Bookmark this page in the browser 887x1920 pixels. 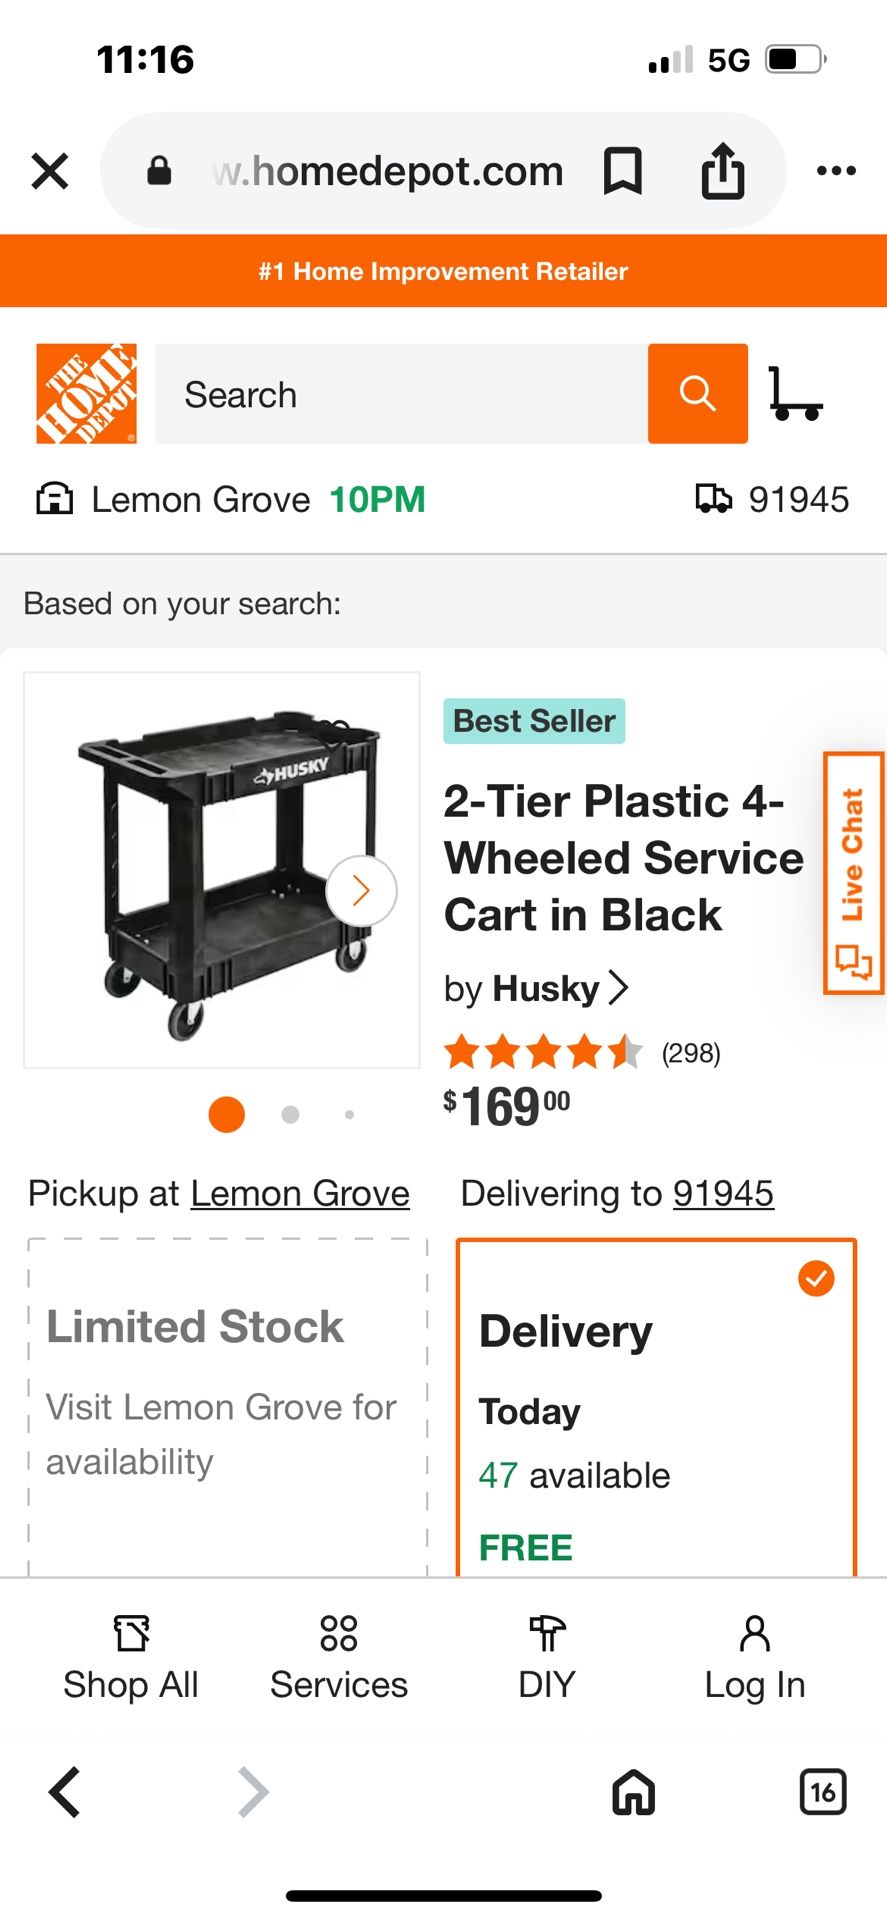coord(622,171)
